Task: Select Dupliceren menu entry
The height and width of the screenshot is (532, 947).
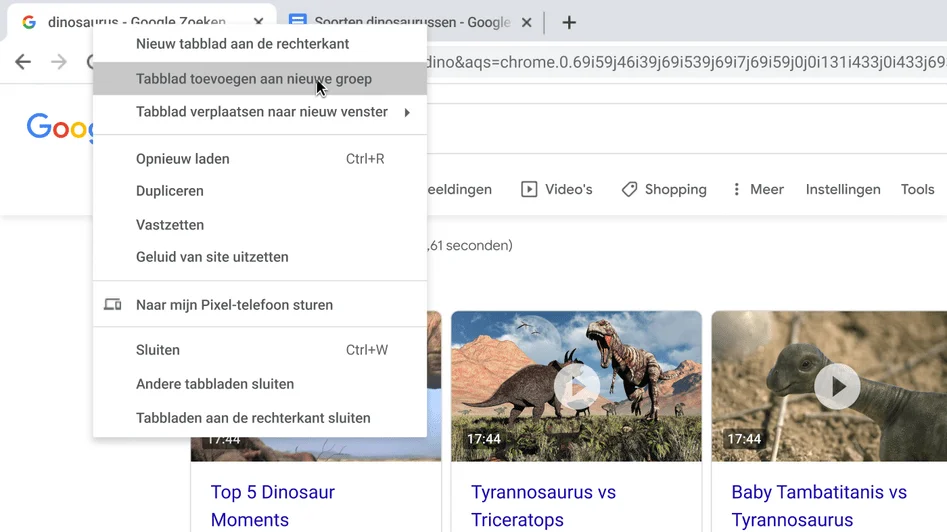Action: click(x=260, y=191)
